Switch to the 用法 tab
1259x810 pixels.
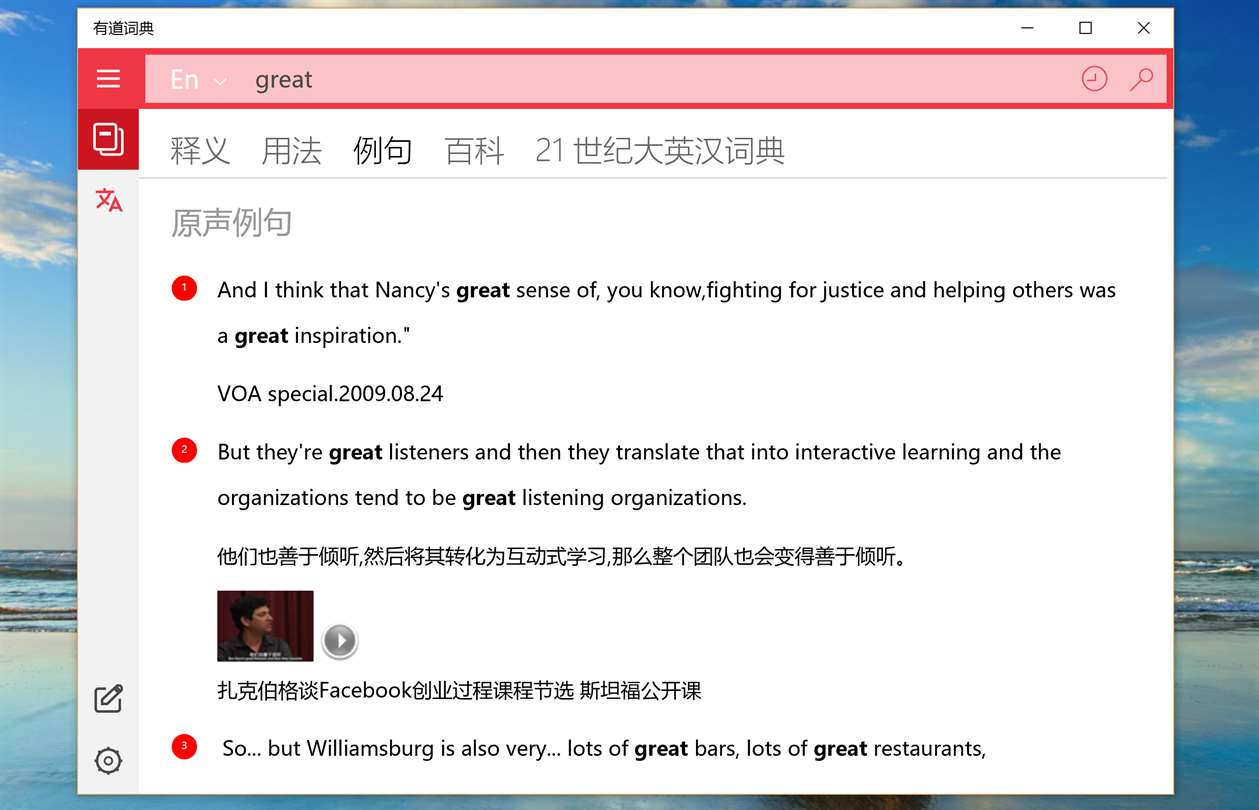click(x=291, y=151)
